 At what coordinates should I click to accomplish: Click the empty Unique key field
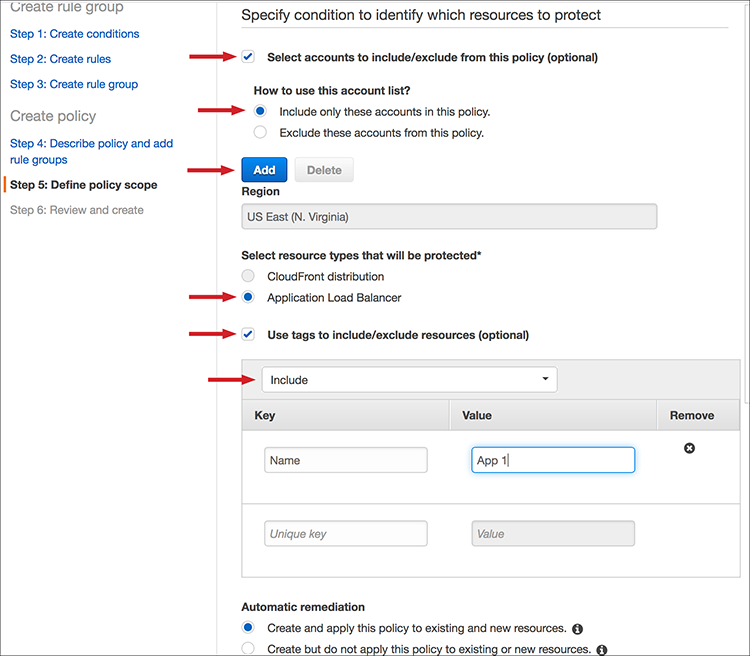point(346,534)
